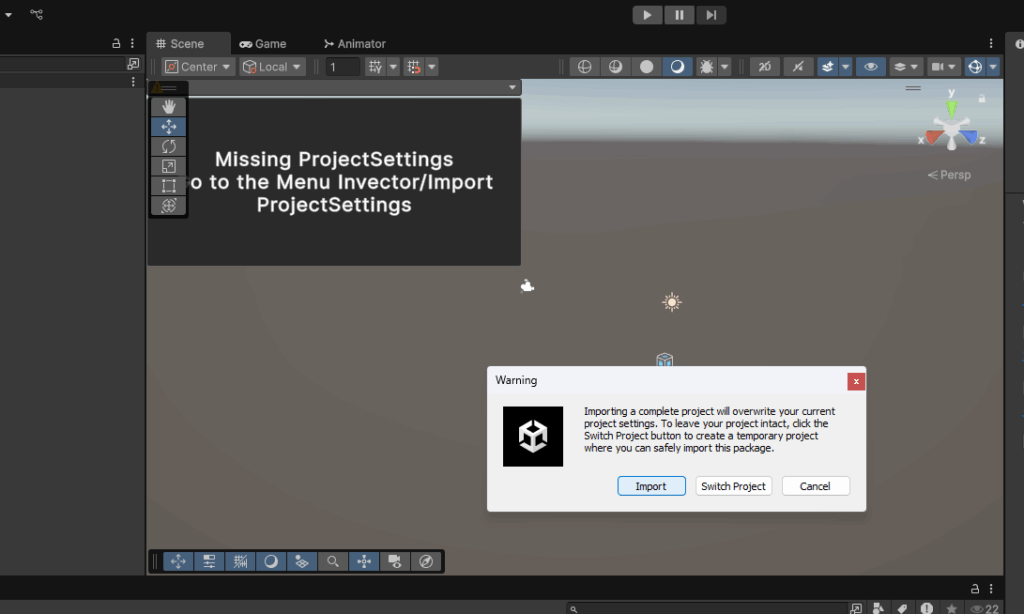Toggle scene lighting button

[797, 67]
